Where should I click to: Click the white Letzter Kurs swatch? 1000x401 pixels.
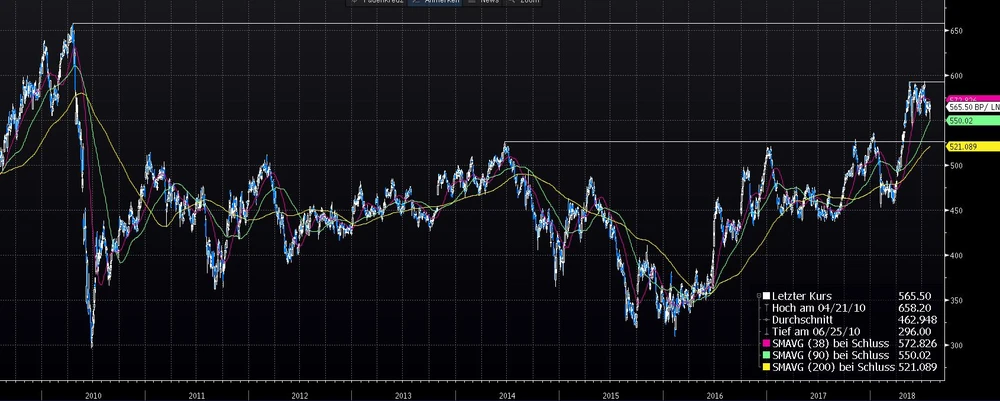(x=765, y=296)
